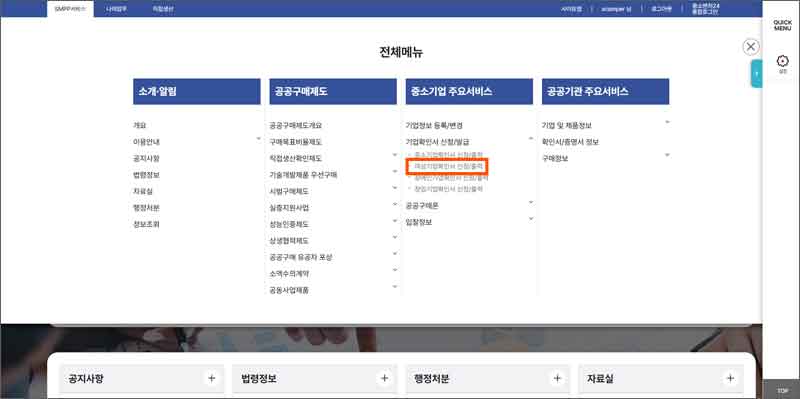Open more 법령정보 with plus icon
The height and width of the screenshot is (399, 800).
click(x=385, y=379)
